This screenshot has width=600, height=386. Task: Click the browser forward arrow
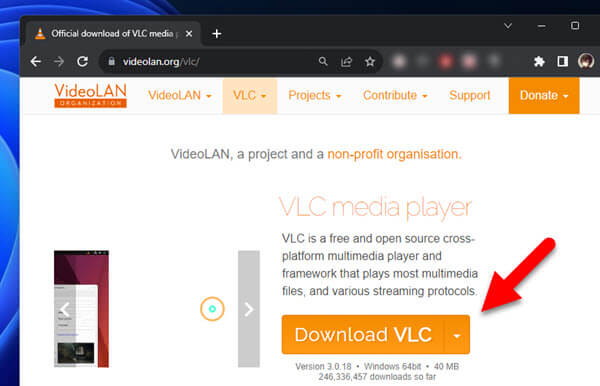click(x=59, y=62)
